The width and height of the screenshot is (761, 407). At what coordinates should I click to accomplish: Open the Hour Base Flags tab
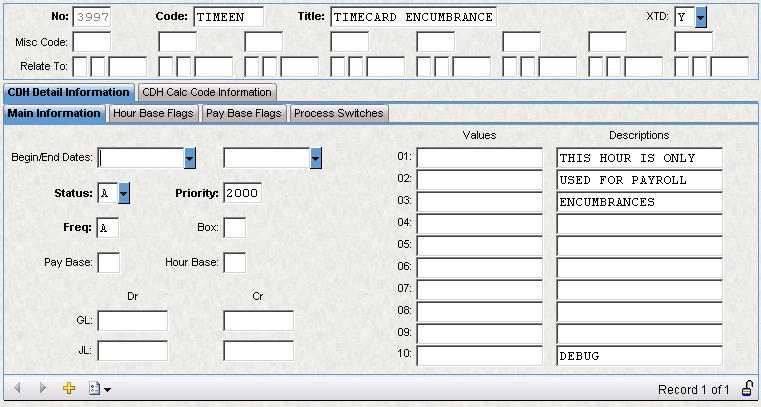tap(153, 113)
